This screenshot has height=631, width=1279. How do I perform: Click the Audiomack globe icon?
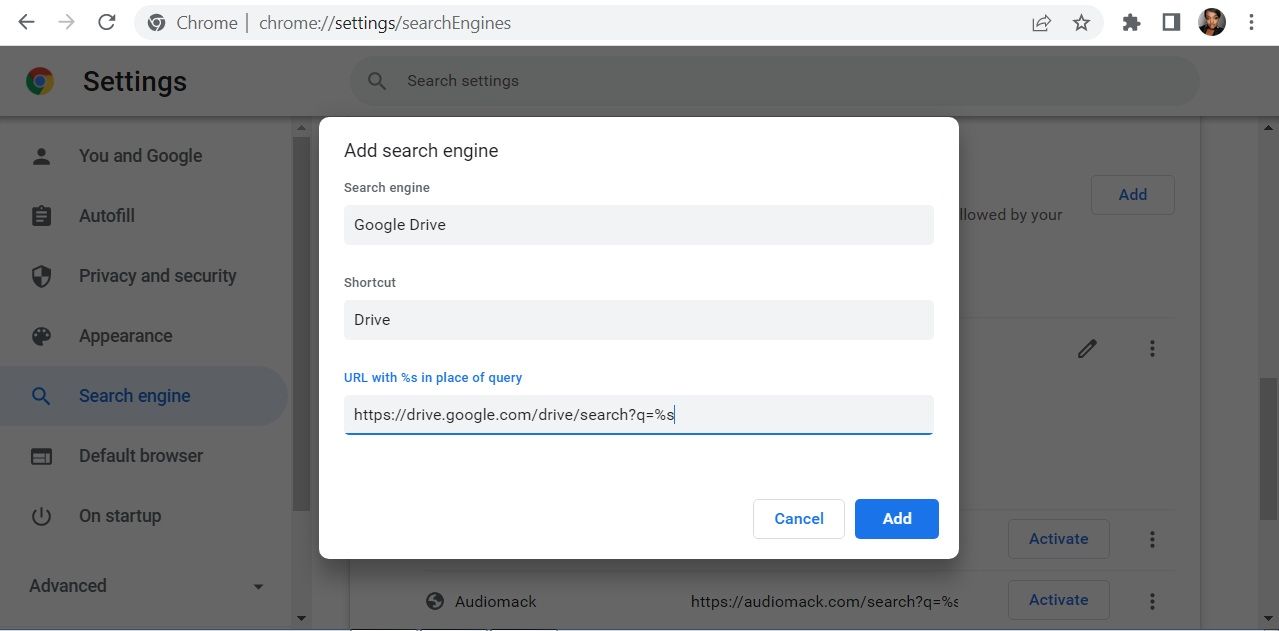coord(434,601)
